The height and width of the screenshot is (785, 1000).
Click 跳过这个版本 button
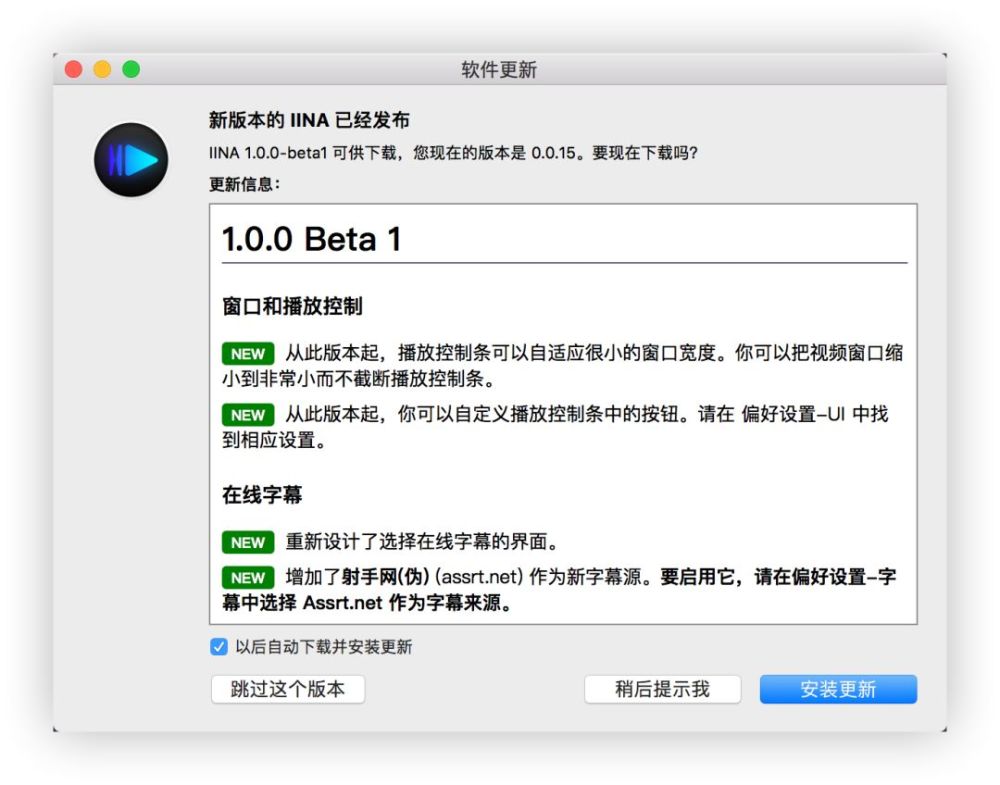pos(288,689)
